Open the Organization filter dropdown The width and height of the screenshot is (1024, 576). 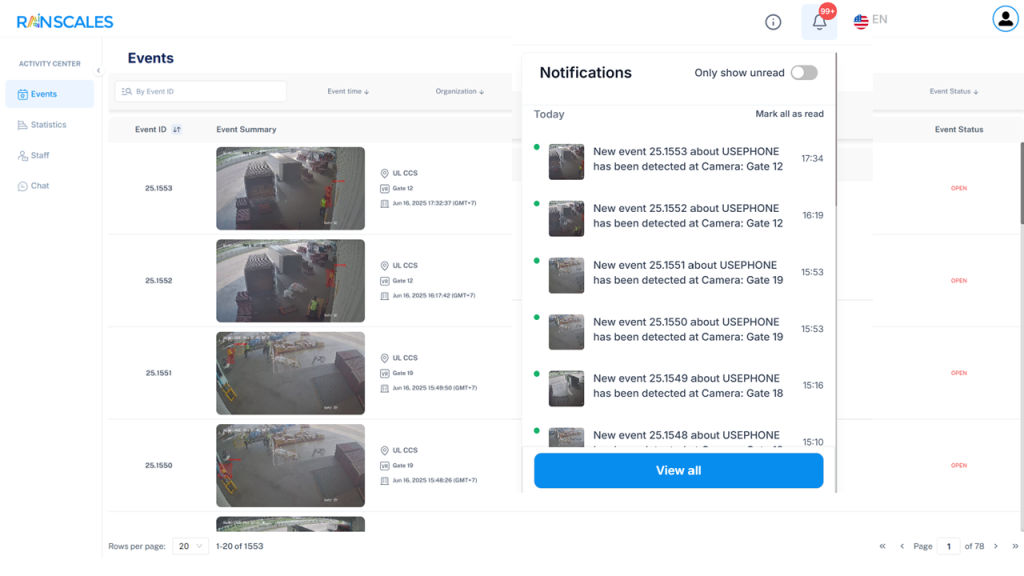pos(460,91)
